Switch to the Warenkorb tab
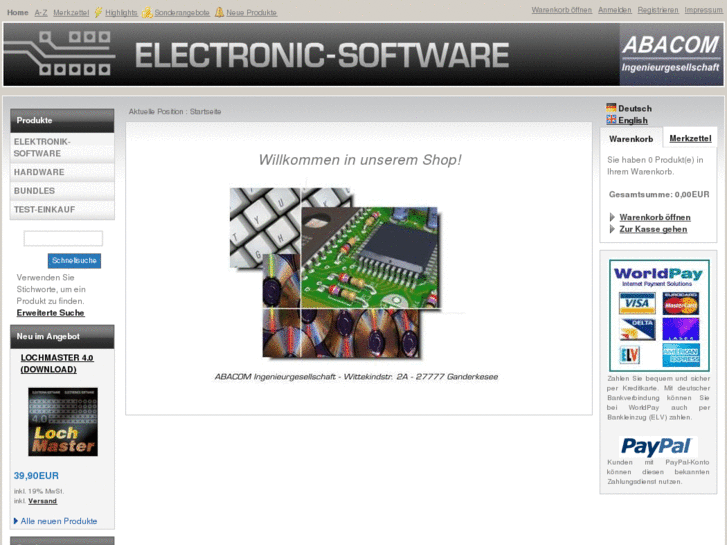 coord(631,139)
